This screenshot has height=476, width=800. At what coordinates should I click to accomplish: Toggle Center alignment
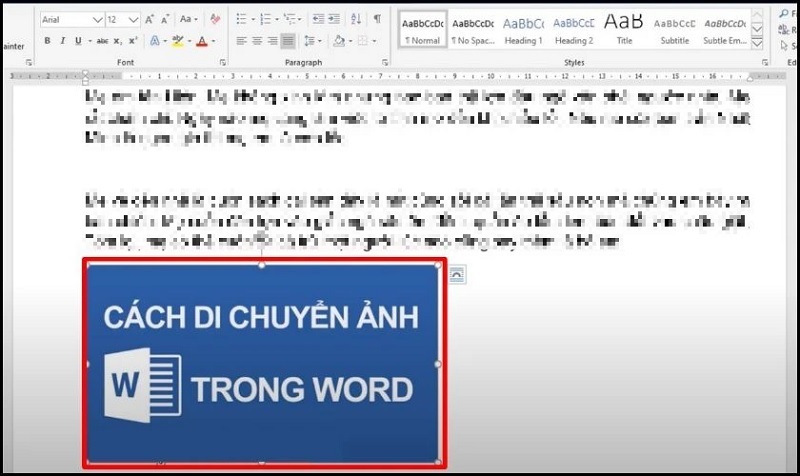pyautogui.click(x=257, y=41)
